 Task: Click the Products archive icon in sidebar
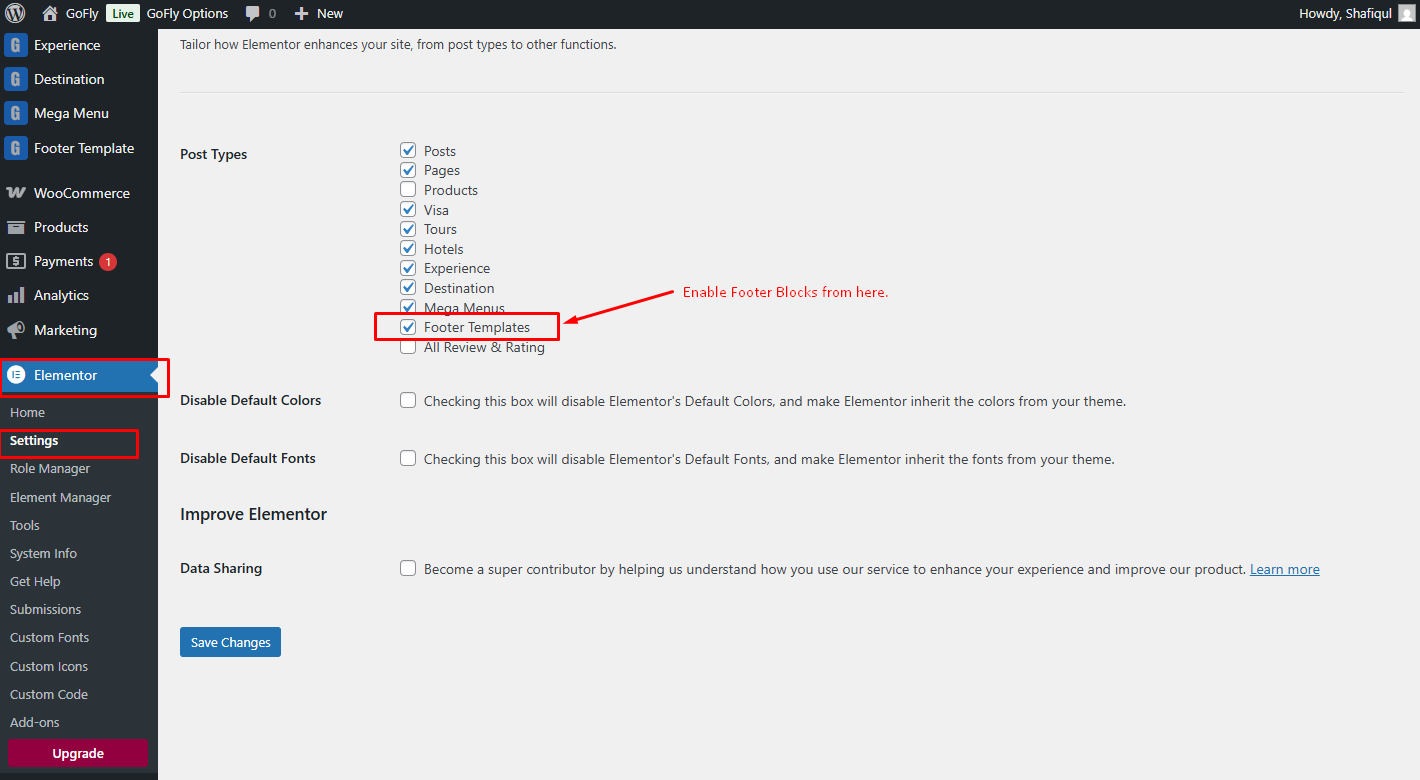[x=16, y=227]
